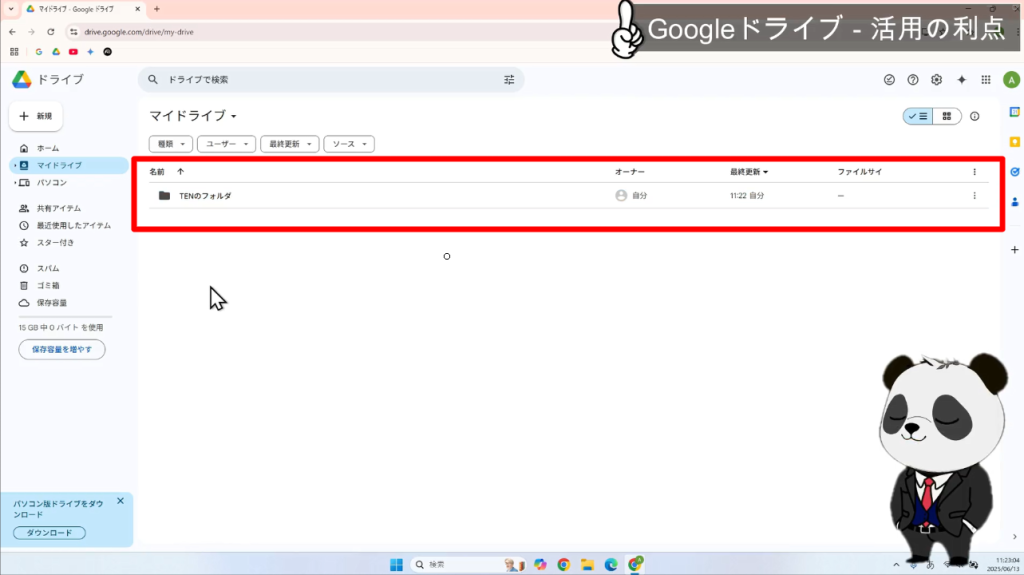1024x575 pixels.
Task: Go back in browser
Action: [x=12, y=32]
